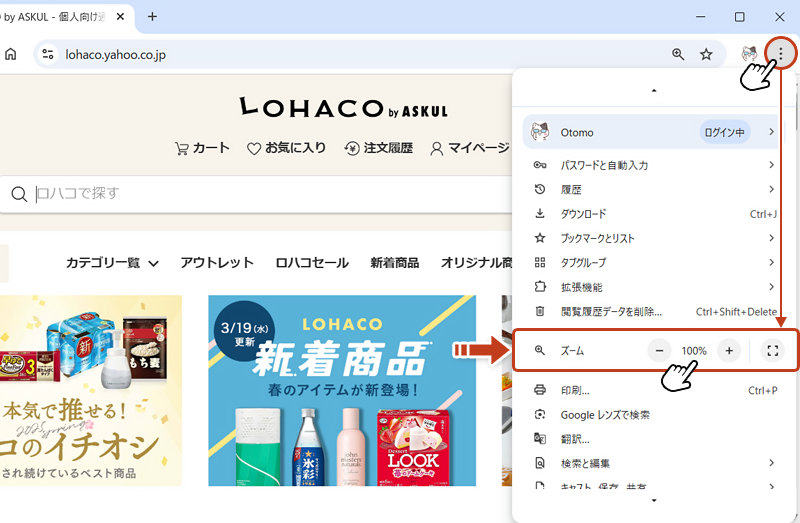This screenshot has height=523, width=800.
Task: Minimize the Chrome window
Action: pos(701,17)
